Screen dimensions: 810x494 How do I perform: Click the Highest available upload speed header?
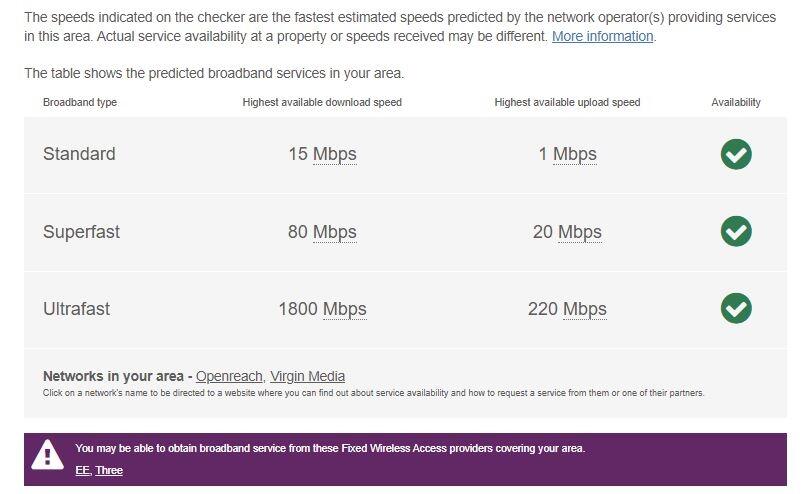(567, 102)
